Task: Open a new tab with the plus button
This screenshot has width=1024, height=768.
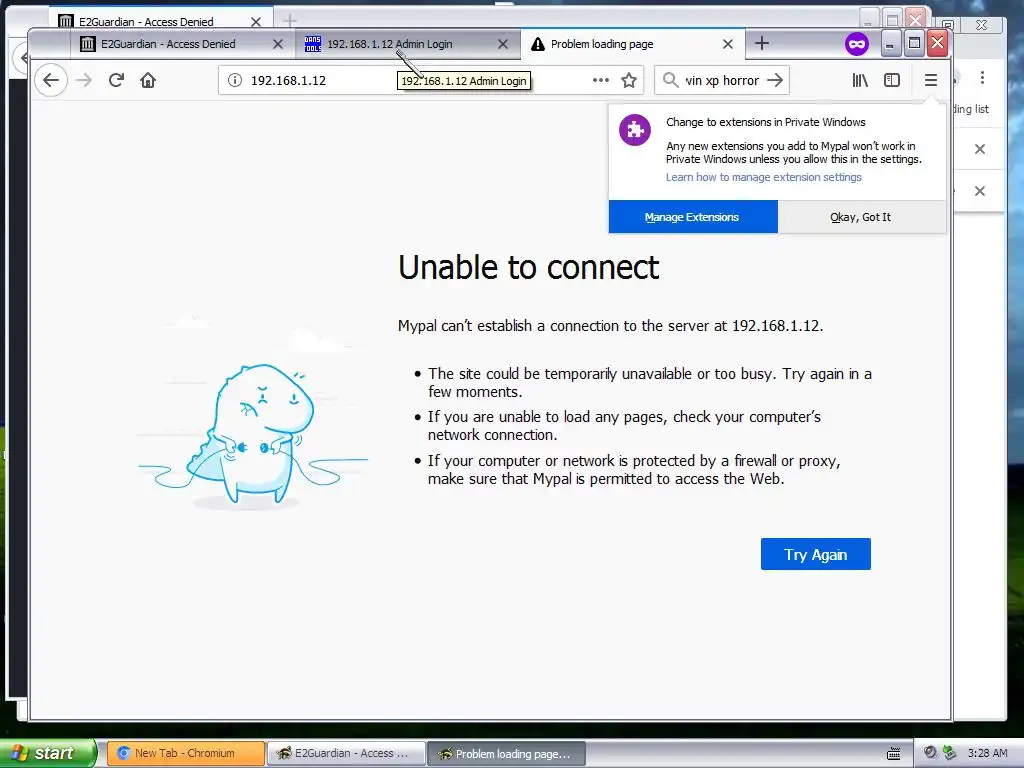Action: (x=761, y=44)
